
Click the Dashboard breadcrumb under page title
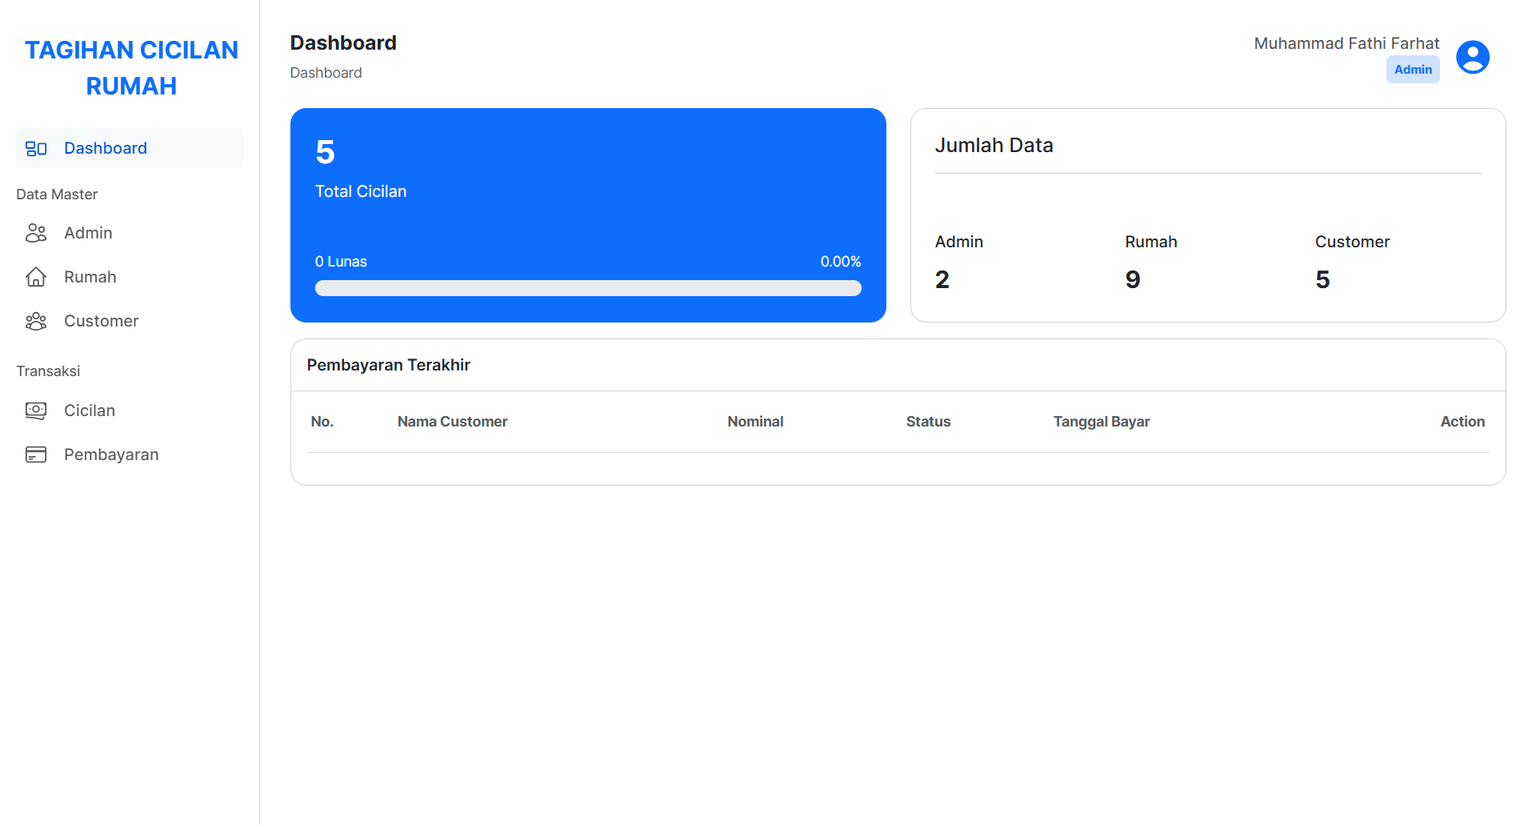(x=326, y=73)
